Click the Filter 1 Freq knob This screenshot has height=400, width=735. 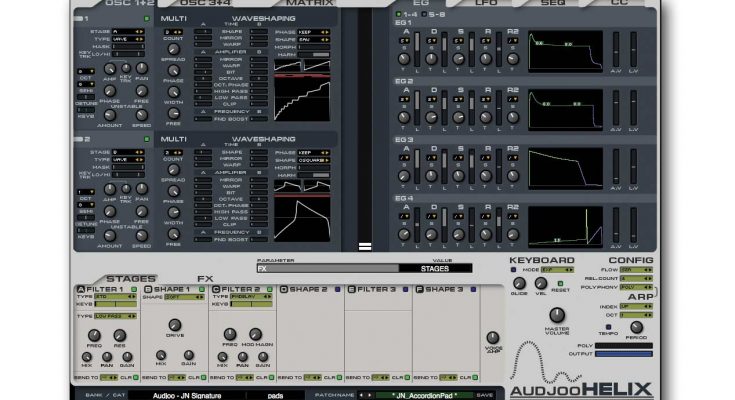[93, 337]
